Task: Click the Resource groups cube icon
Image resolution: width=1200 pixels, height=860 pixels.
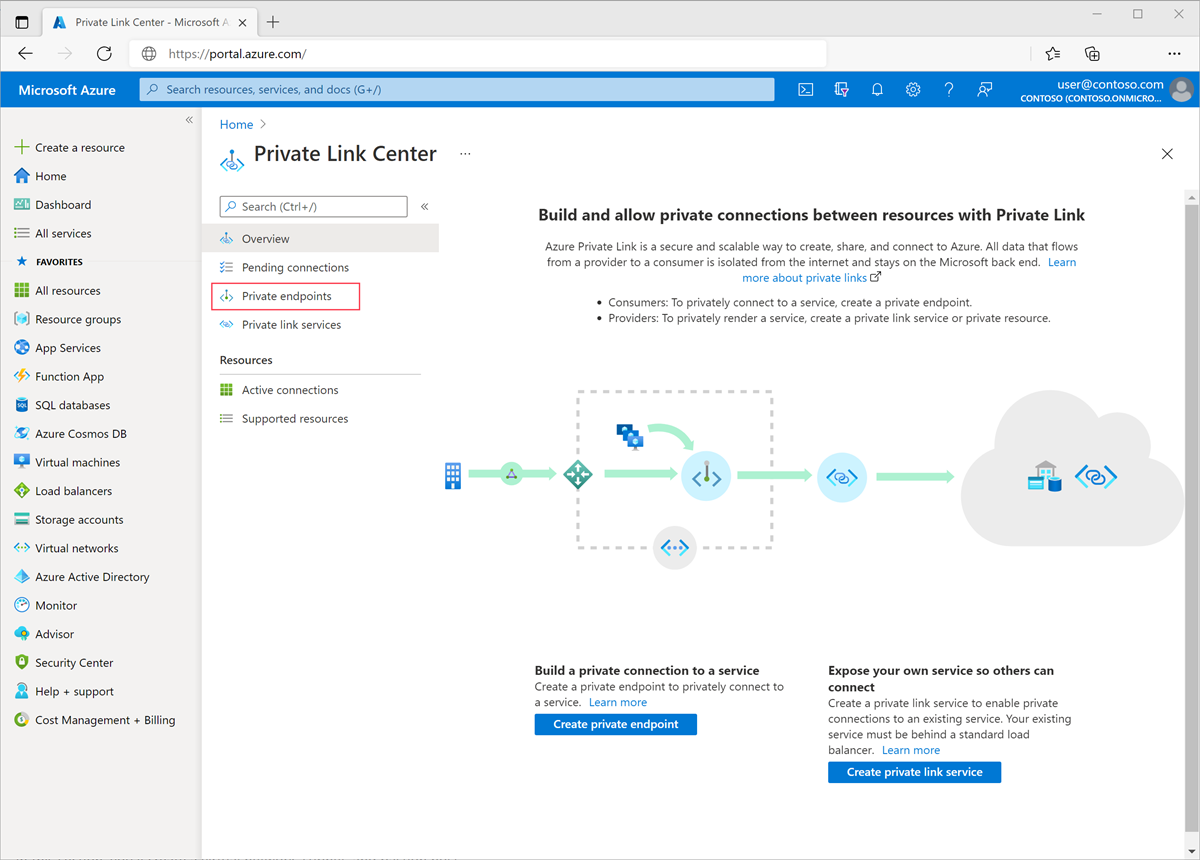Action: pos(22,319)
